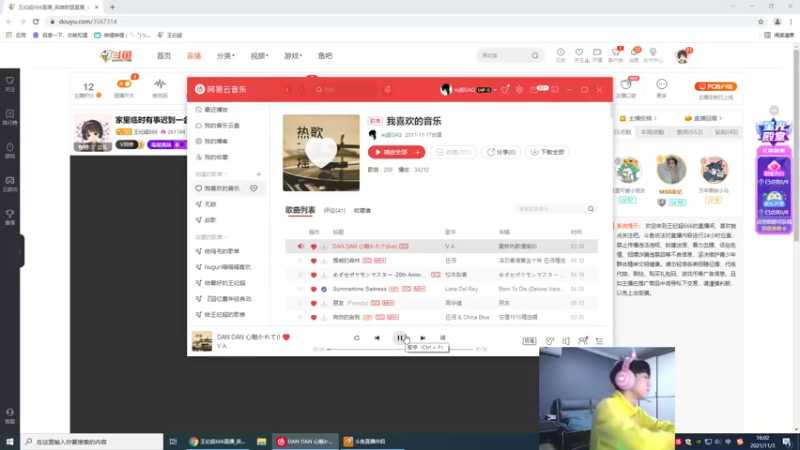Expand 游戏 dropdown in Douyu navigation
The height and width of the screenshot is (450, 800).
[x=293, y=56]
